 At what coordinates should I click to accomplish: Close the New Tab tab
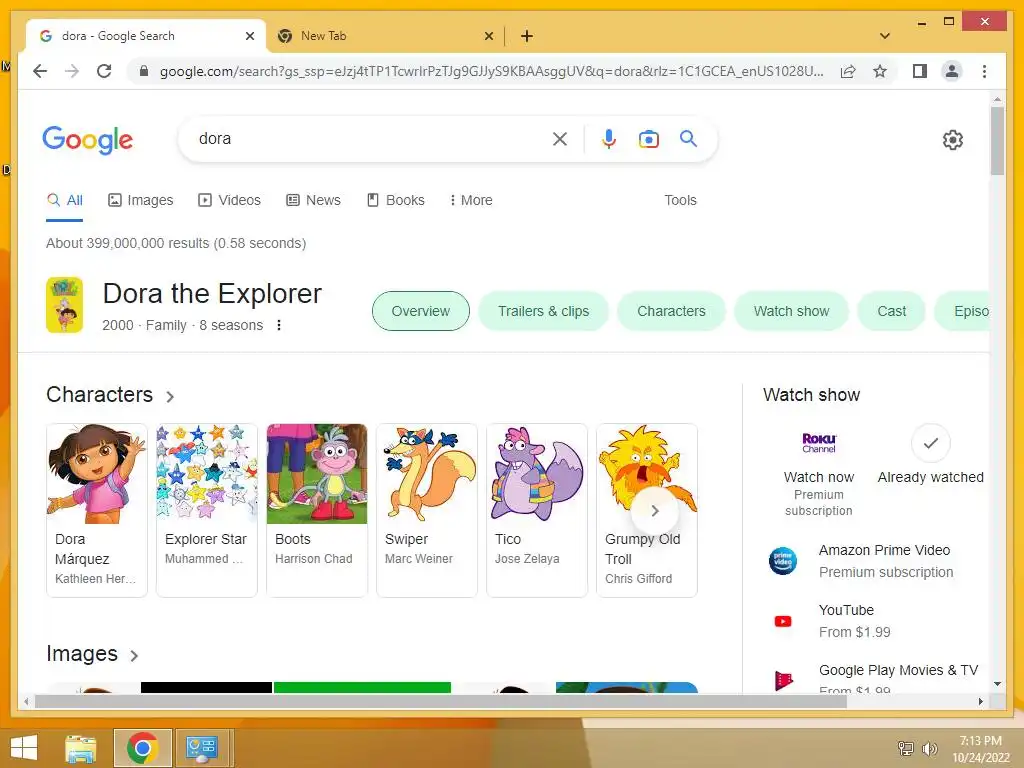488,36
